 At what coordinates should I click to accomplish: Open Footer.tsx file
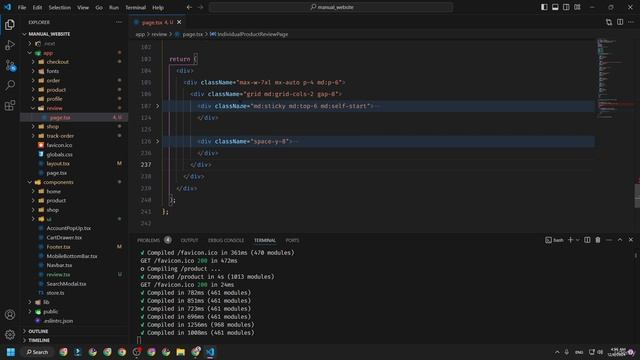click(x=58, y=247)
